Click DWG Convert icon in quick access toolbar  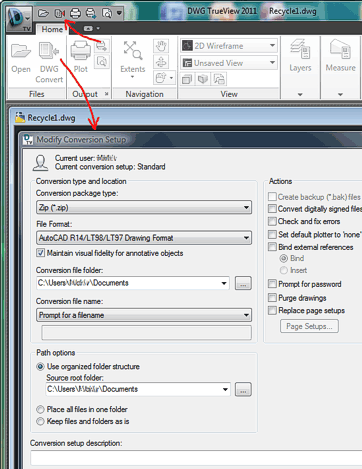coord(60,13)
